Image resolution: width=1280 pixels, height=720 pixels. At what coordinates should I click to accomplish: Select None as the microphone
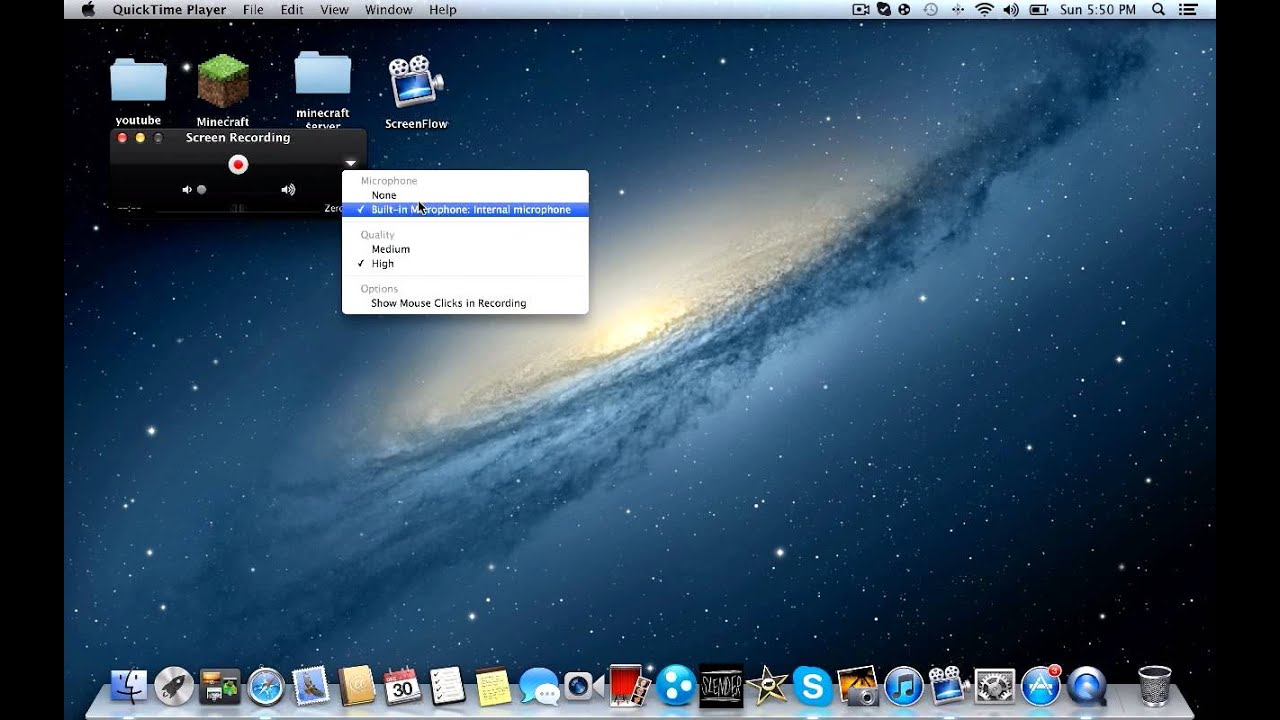(x=465, y=195)
